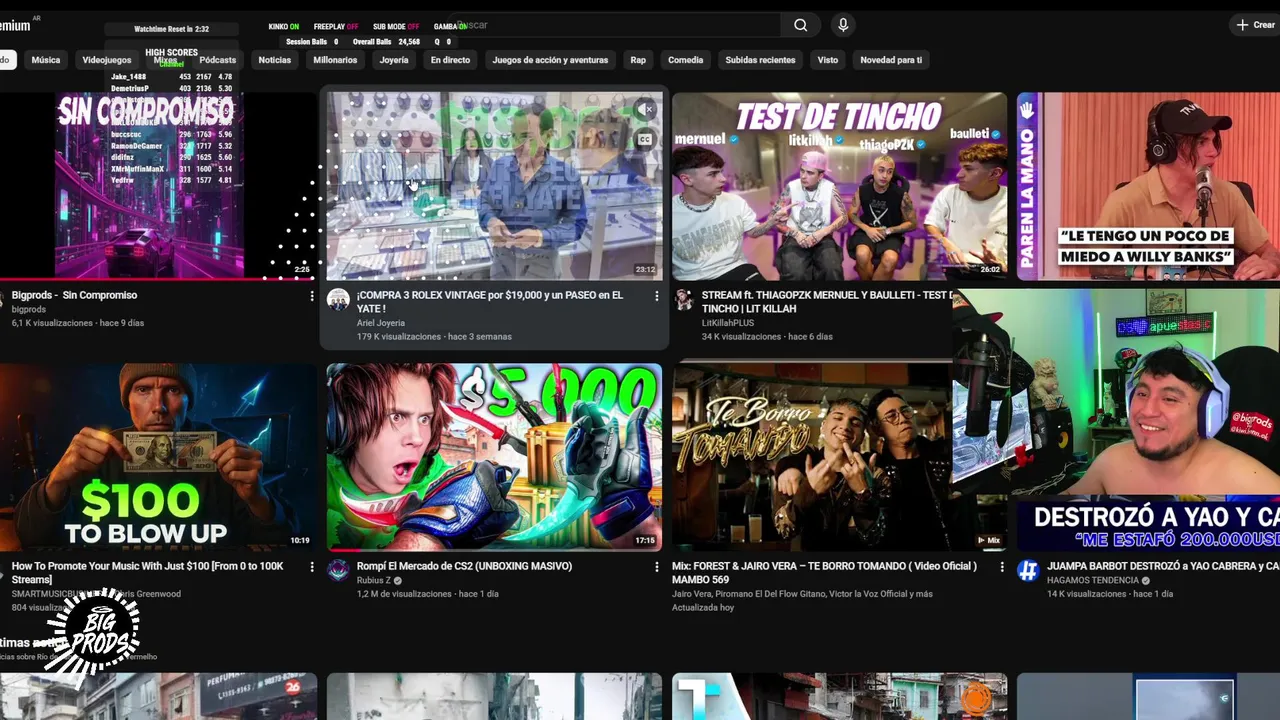Image resolution: width=1280 pixels, height=720 pixels.
Task: Open the $100 TO BLOW UP thumbnail
Action: click(x=158, y=457)
